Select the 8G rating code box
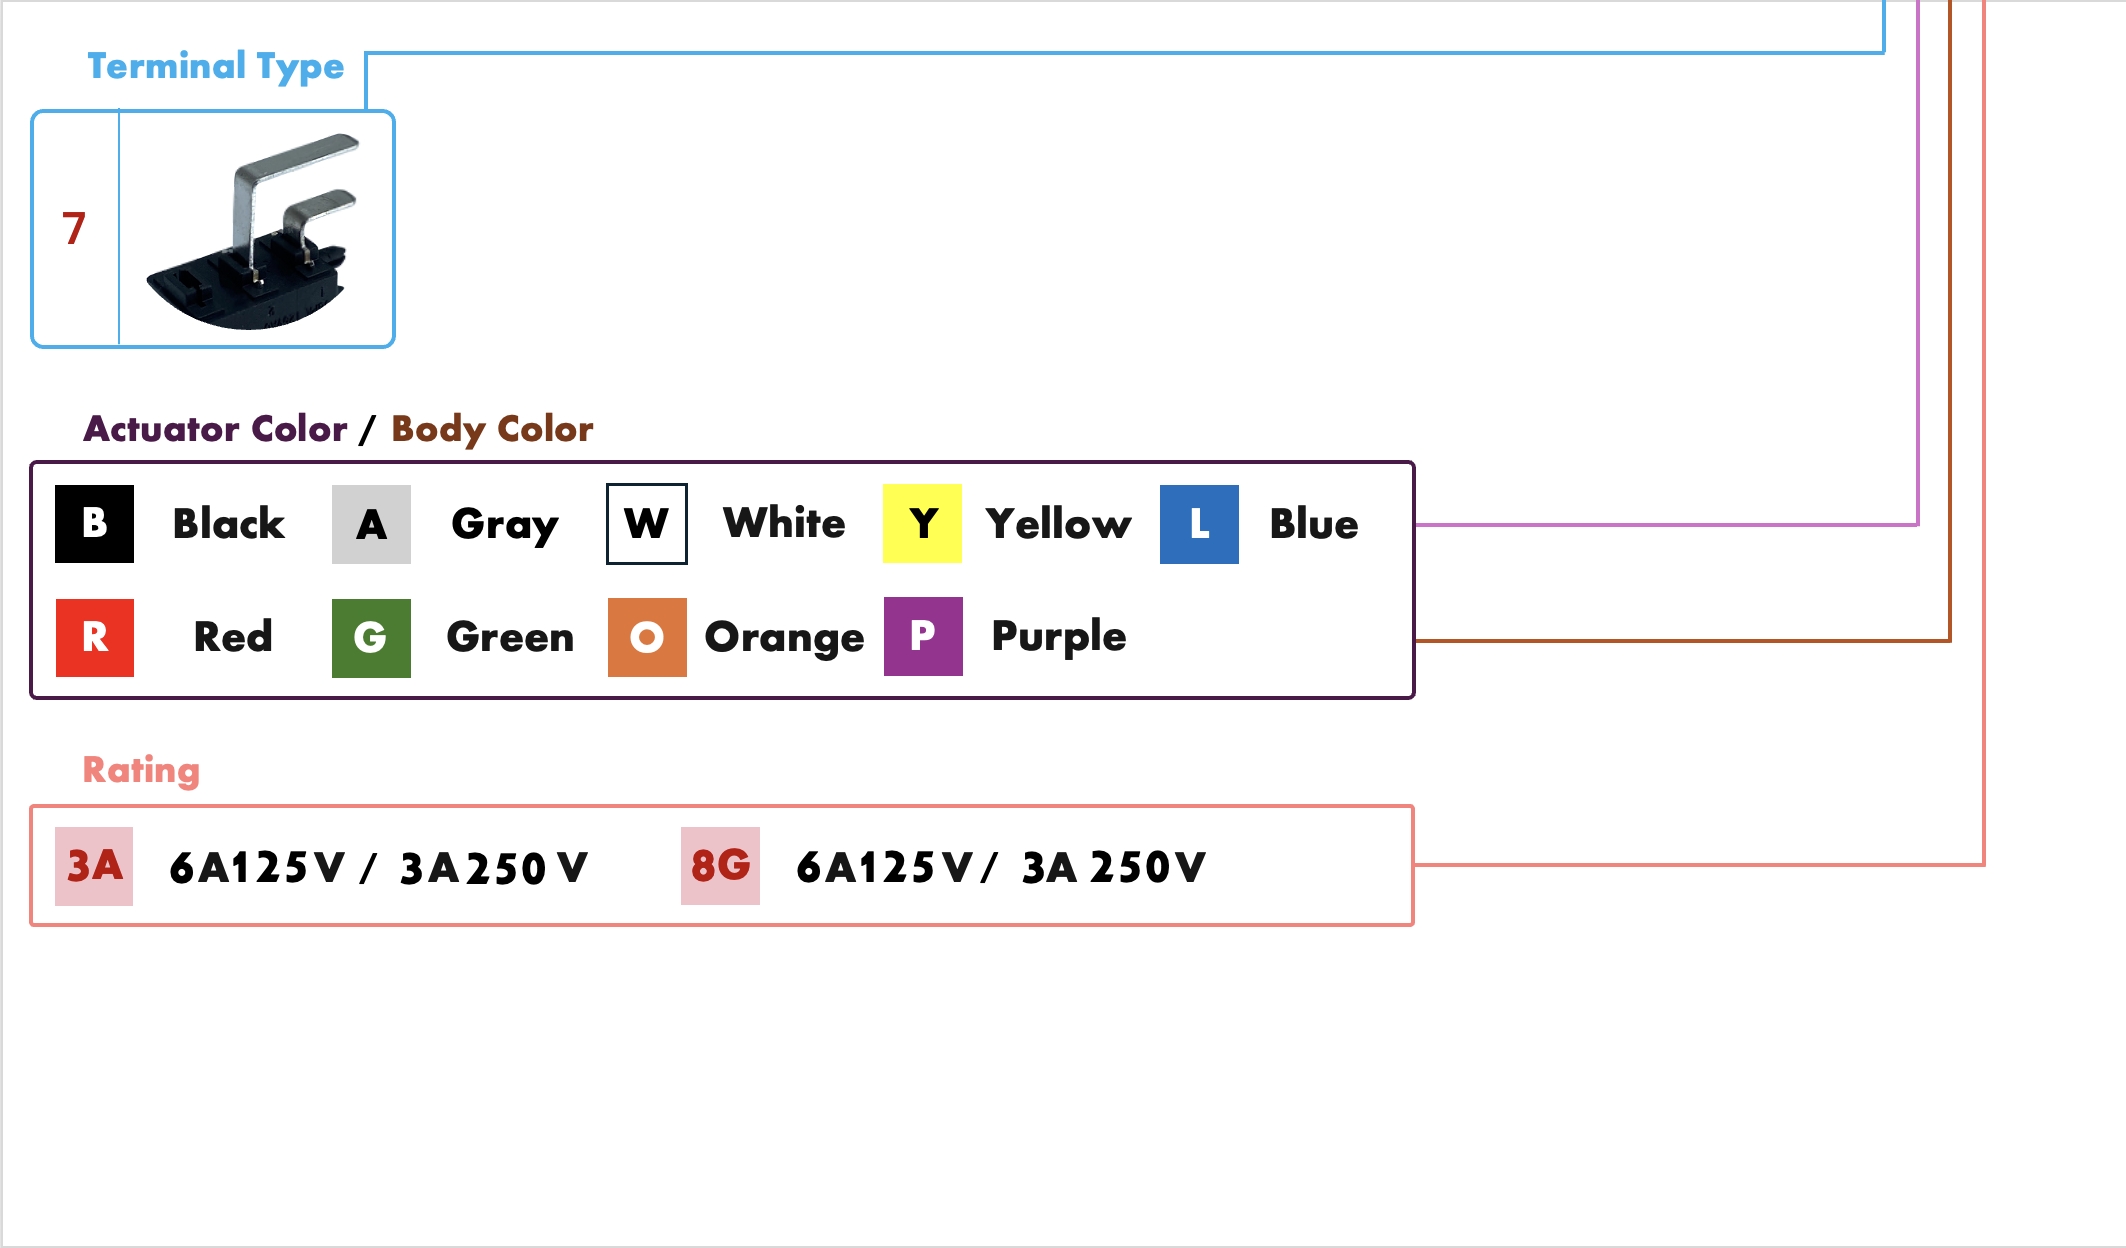 [x=720, y=866]
